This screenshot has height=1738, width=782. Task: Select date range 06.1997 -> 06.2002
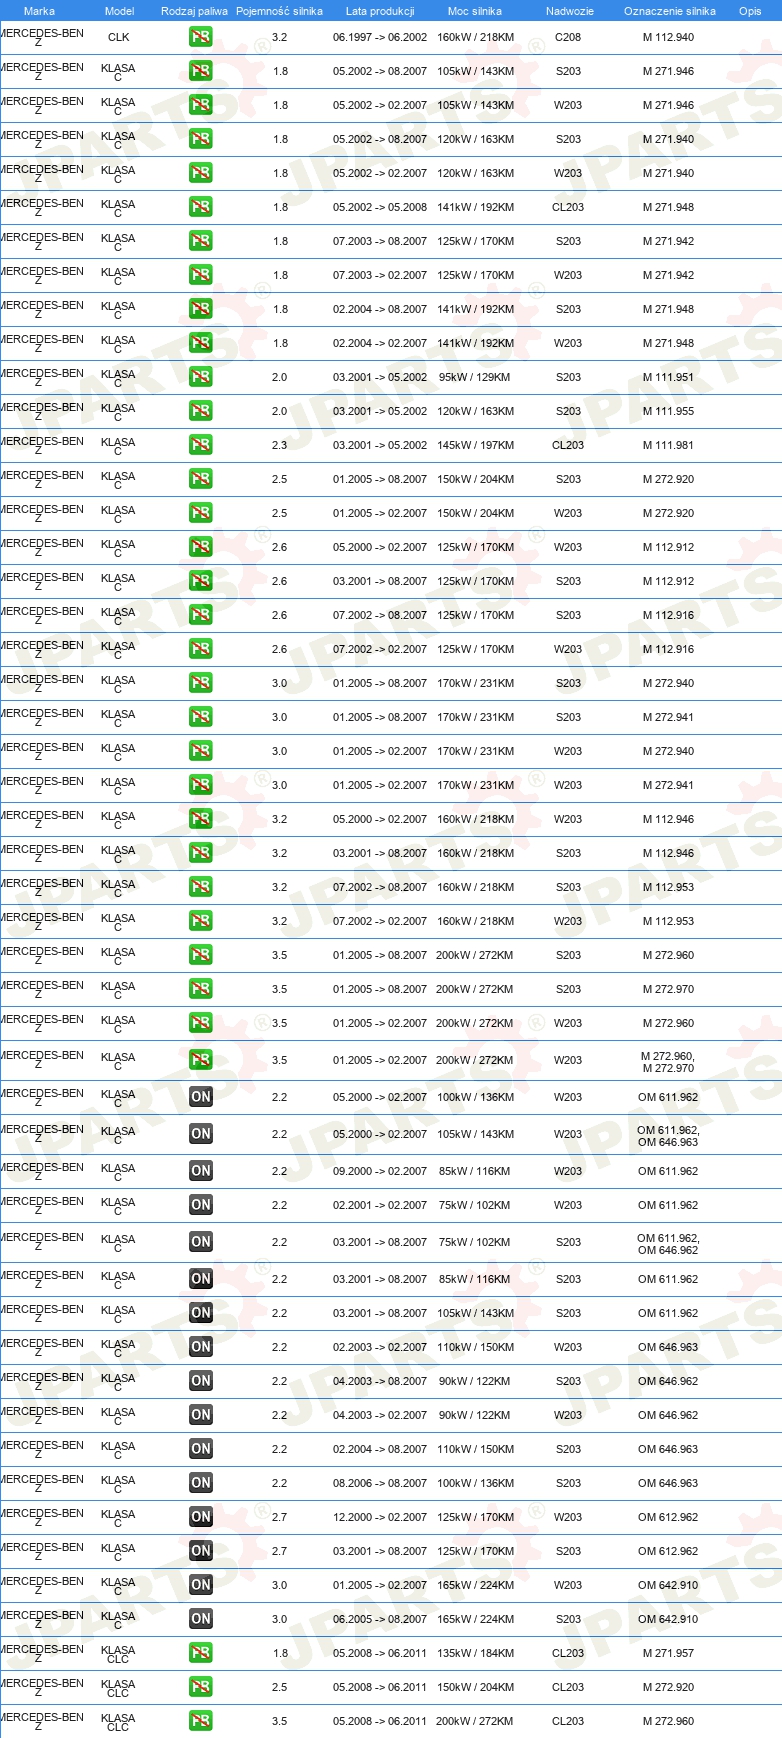click(x=380, y=37)
